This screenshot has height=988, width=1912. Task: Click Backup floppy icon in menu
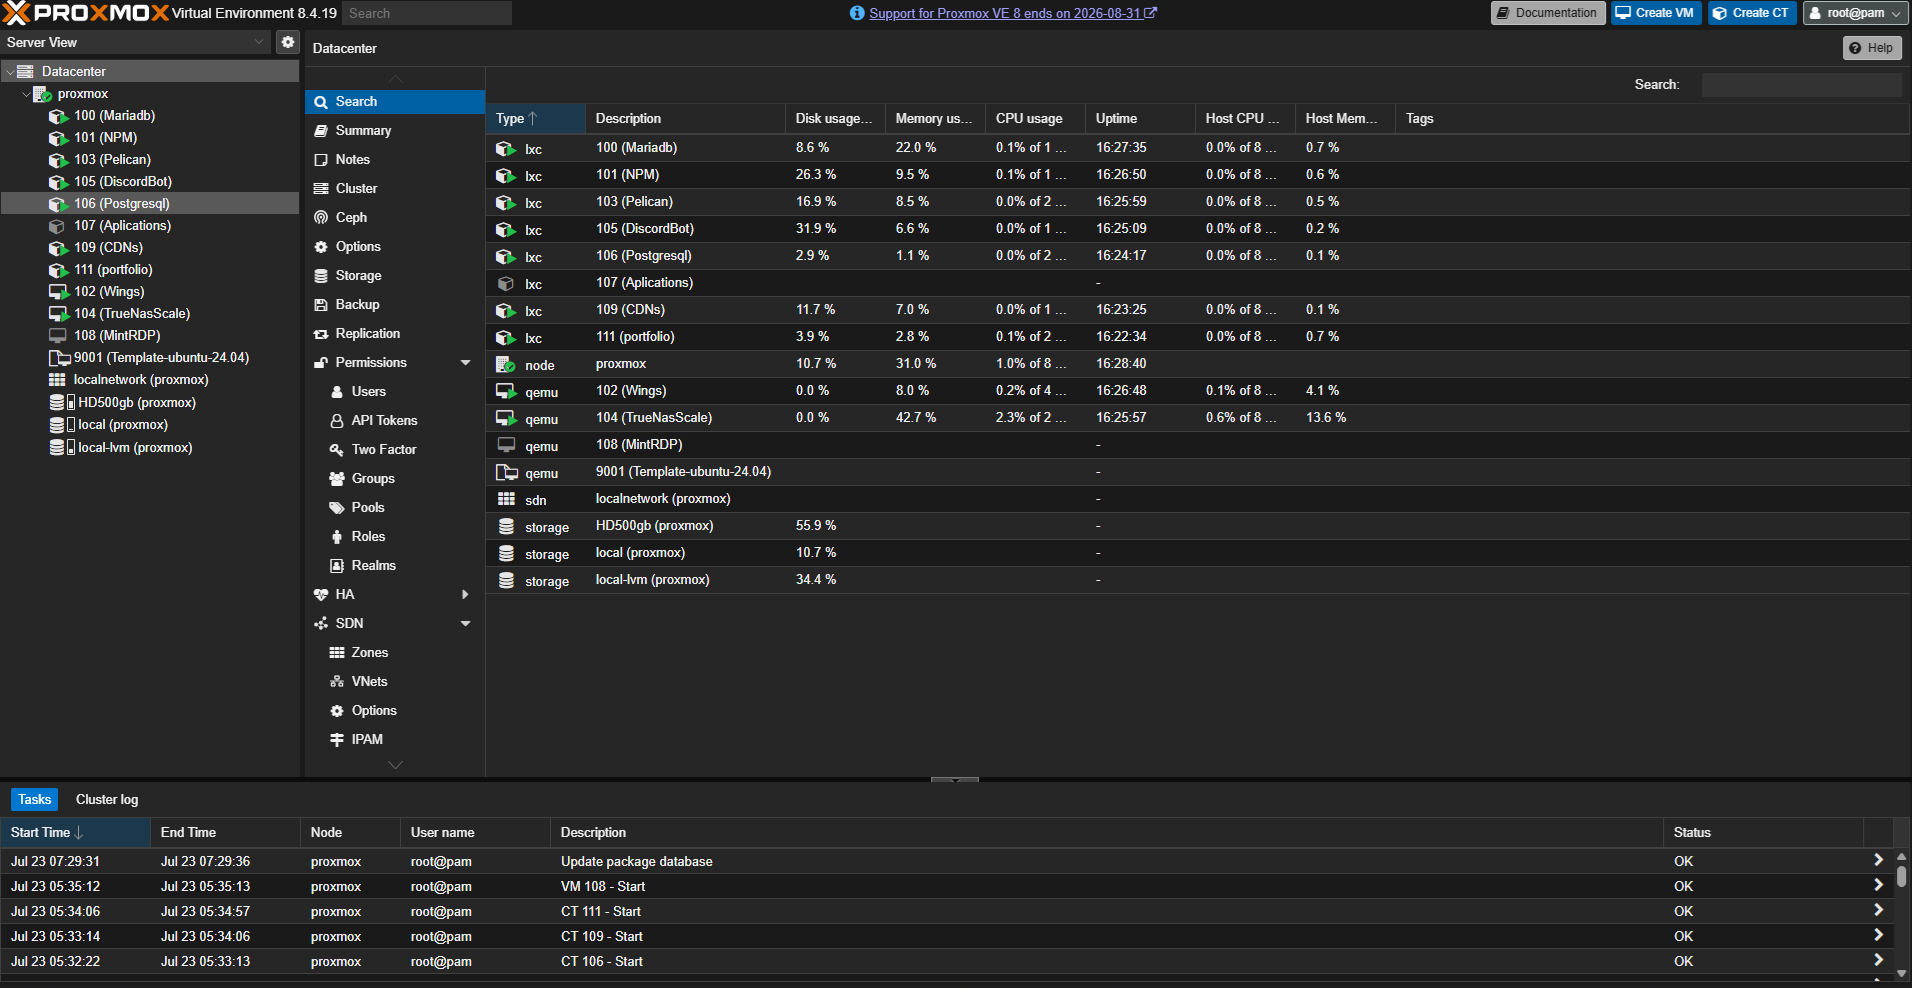321,305
